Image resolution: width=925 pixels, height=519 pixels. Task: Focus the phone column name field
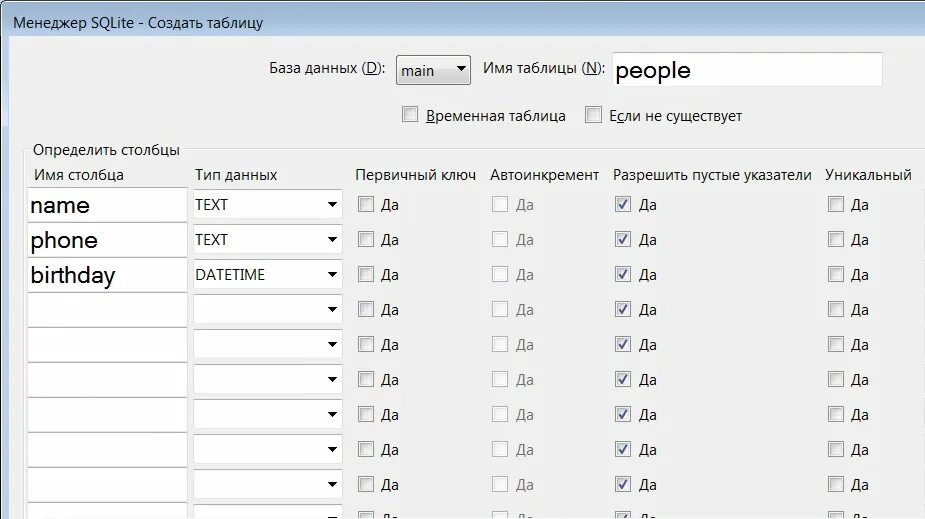[x=107, y=240]
